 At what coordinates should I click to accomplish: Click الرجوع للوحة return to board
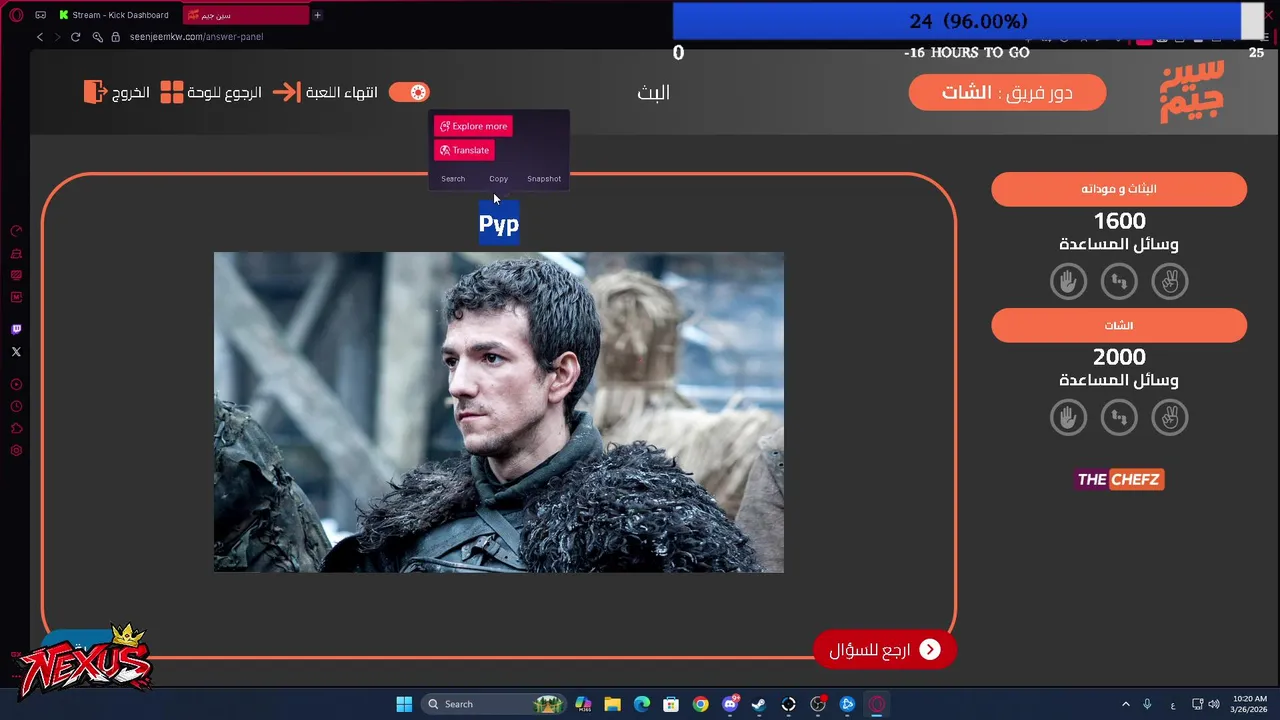click(x=211, y=92)
